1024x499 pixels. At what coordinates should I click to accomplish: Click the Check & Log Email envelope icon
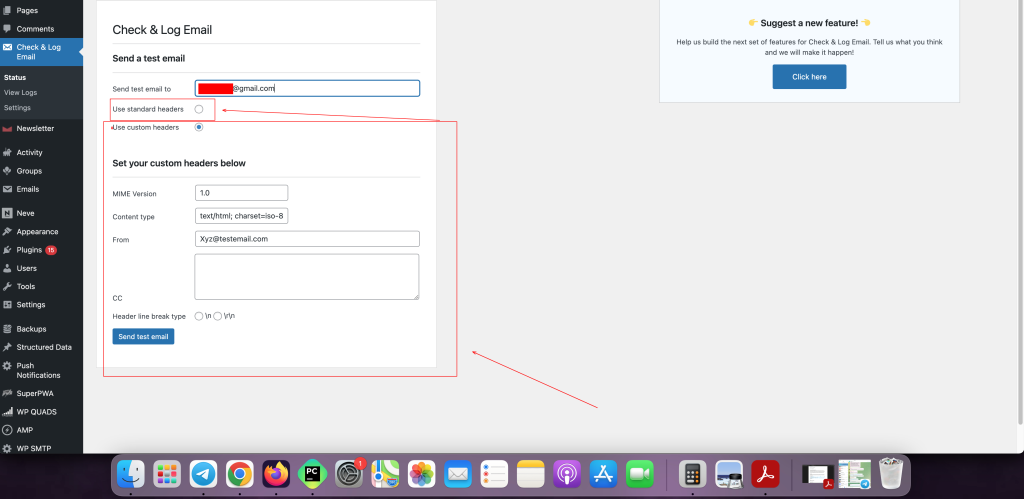coord(7,47)
